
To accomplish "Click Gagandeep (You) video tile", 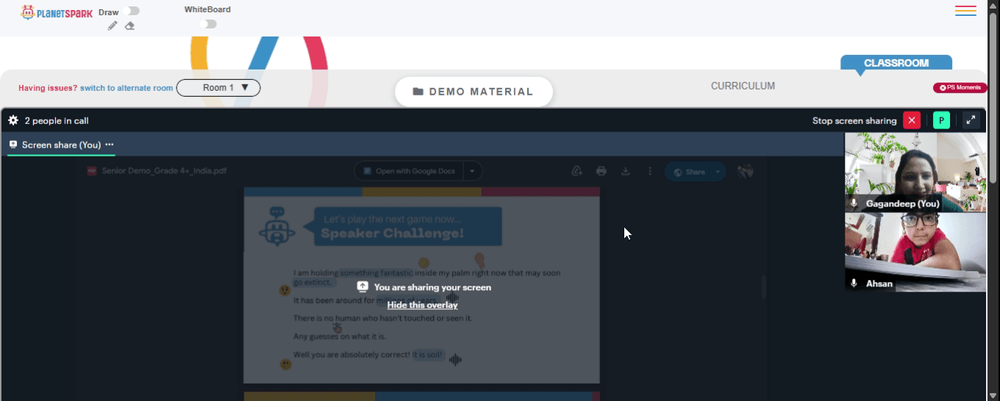I will click(x=915, y=172).
